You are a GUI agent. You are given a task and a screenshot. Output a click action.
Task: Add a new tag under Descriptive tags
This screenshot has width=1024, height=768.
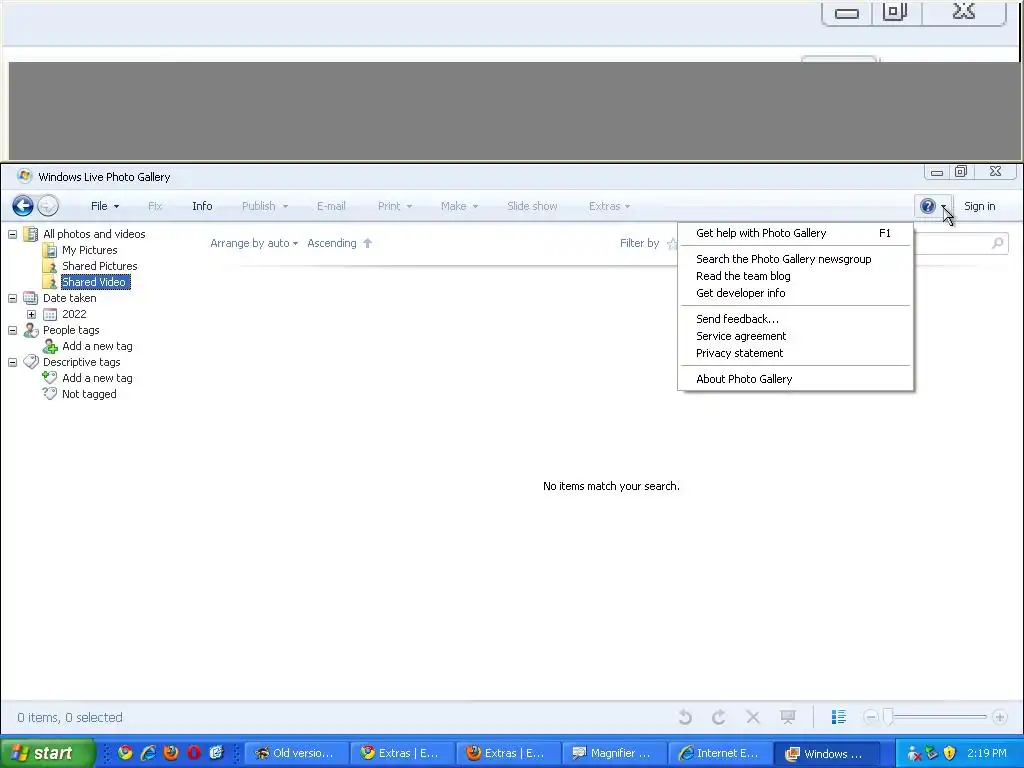[97, 378]
